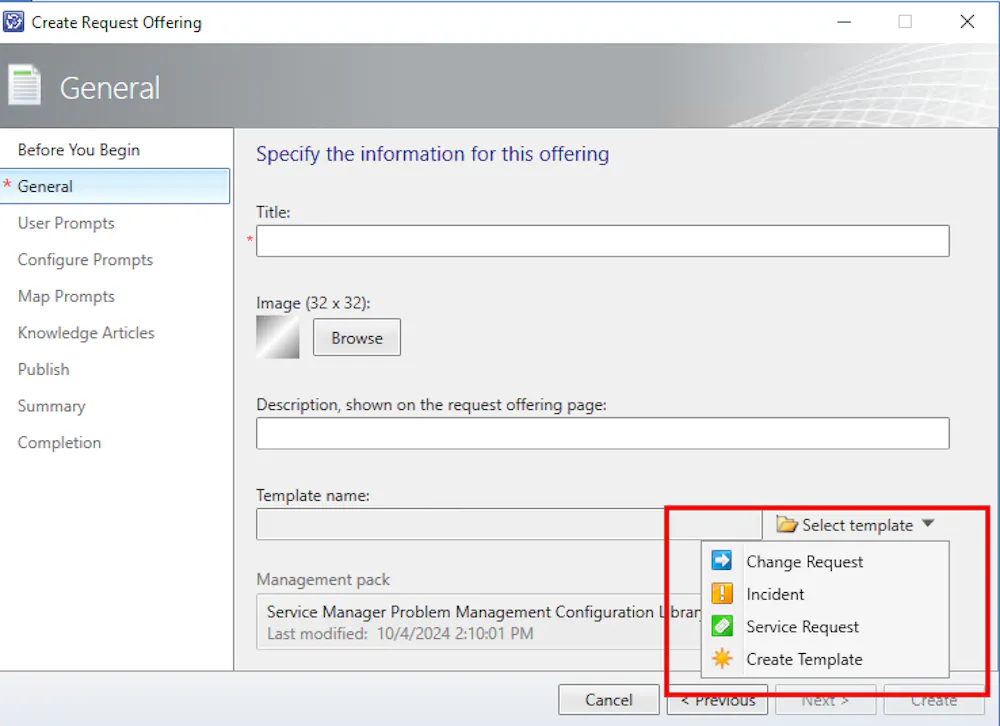The height and width of the screenshot is (726, 1000).
Task: Open the User Prompts step
Action: tap(66, 223)
